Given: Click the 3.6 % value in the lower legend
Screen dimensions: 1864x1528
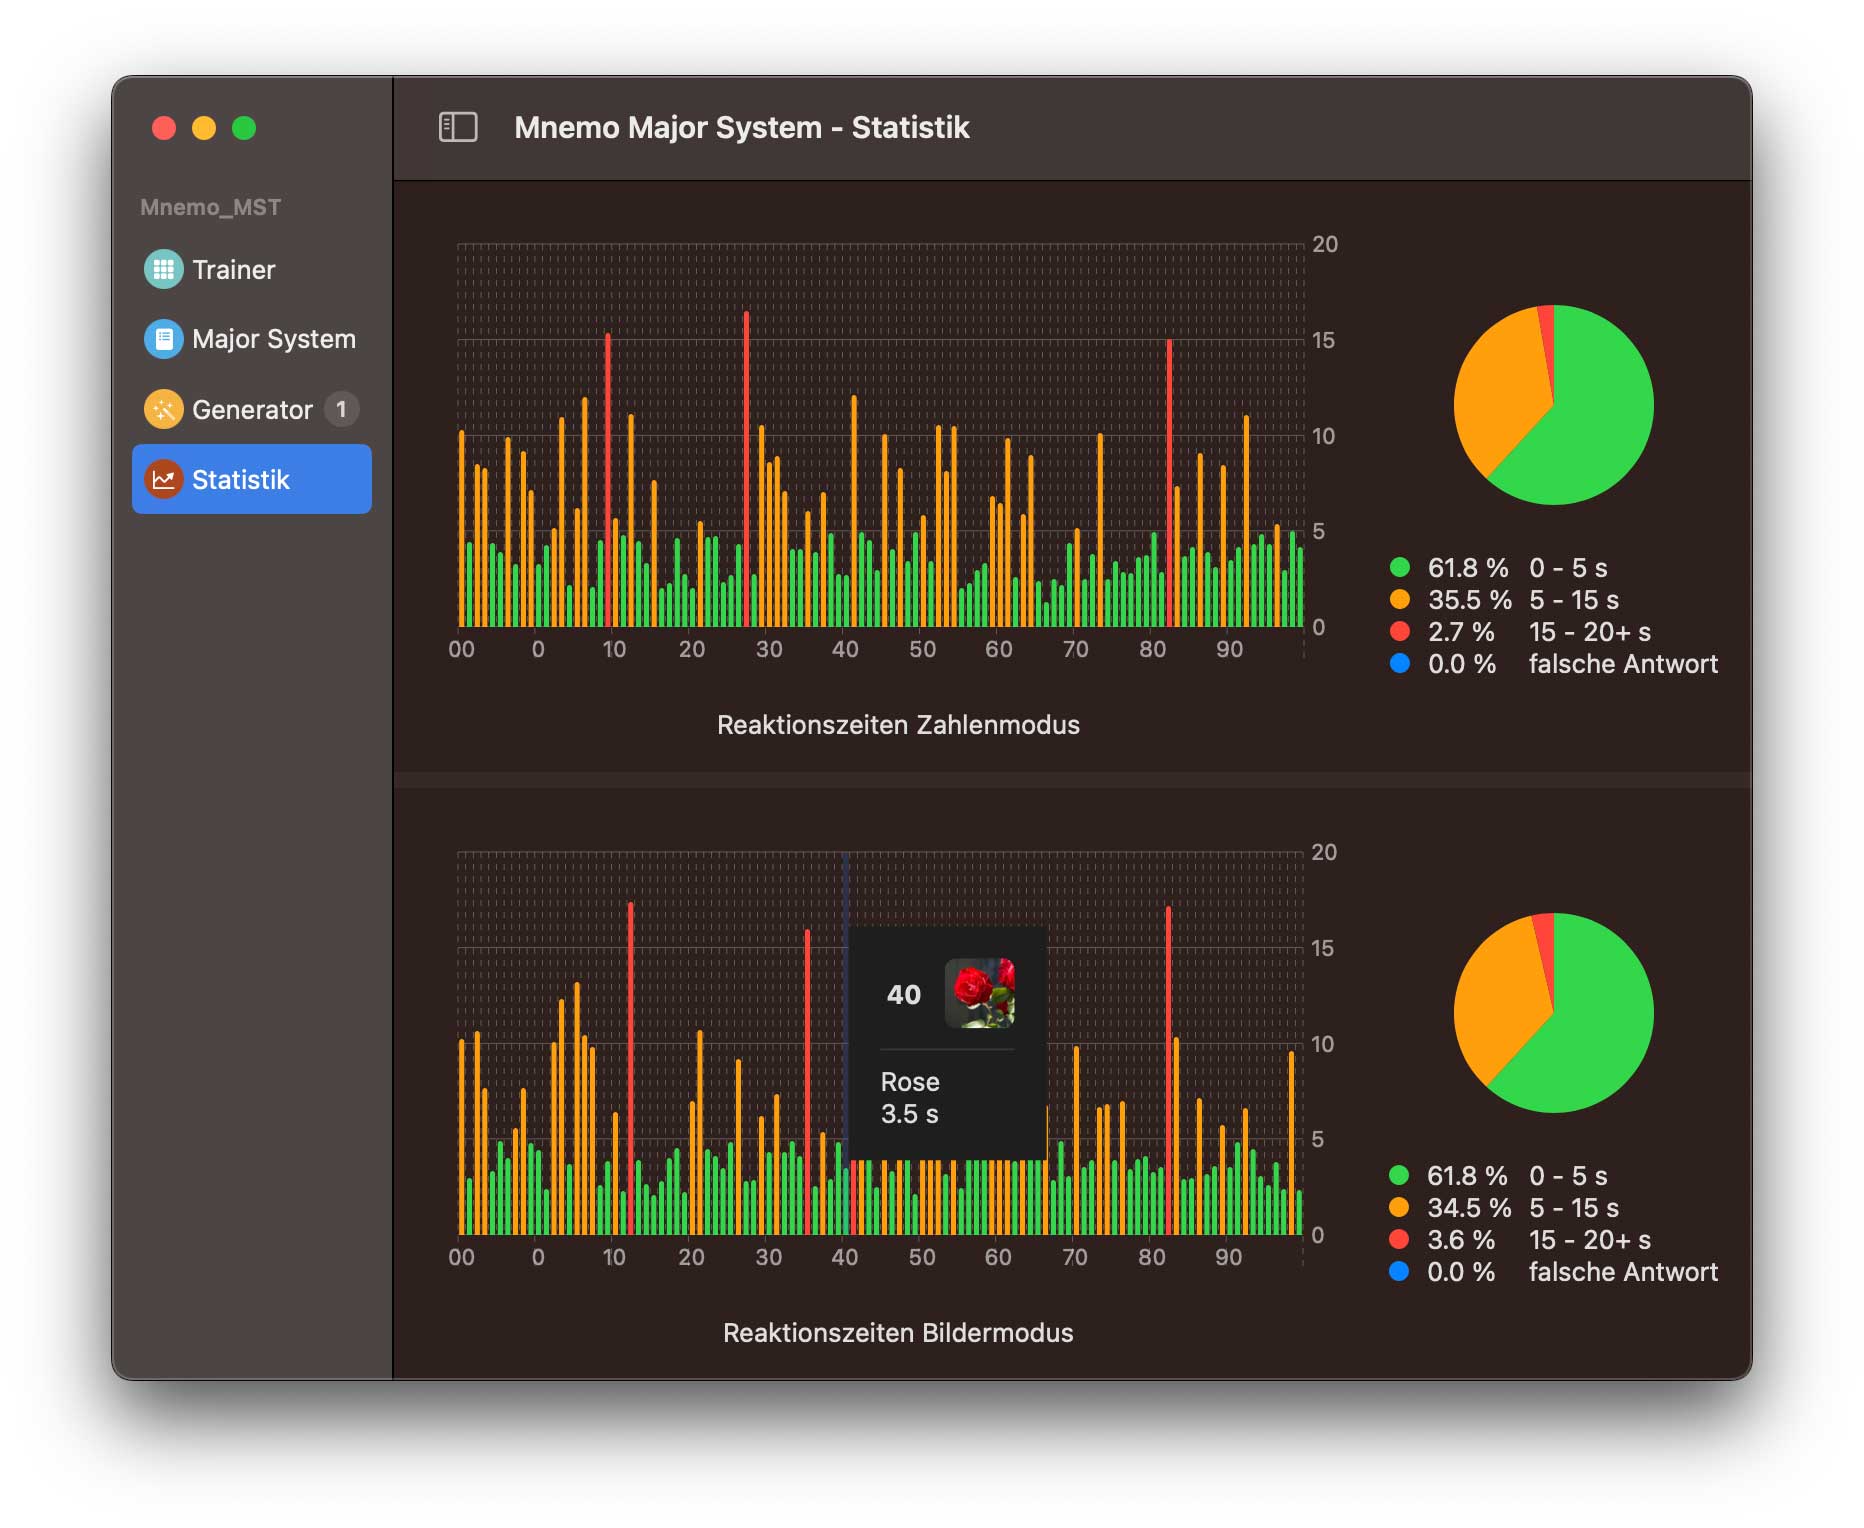Looking at the screenshot, I should point(1456,1240).
